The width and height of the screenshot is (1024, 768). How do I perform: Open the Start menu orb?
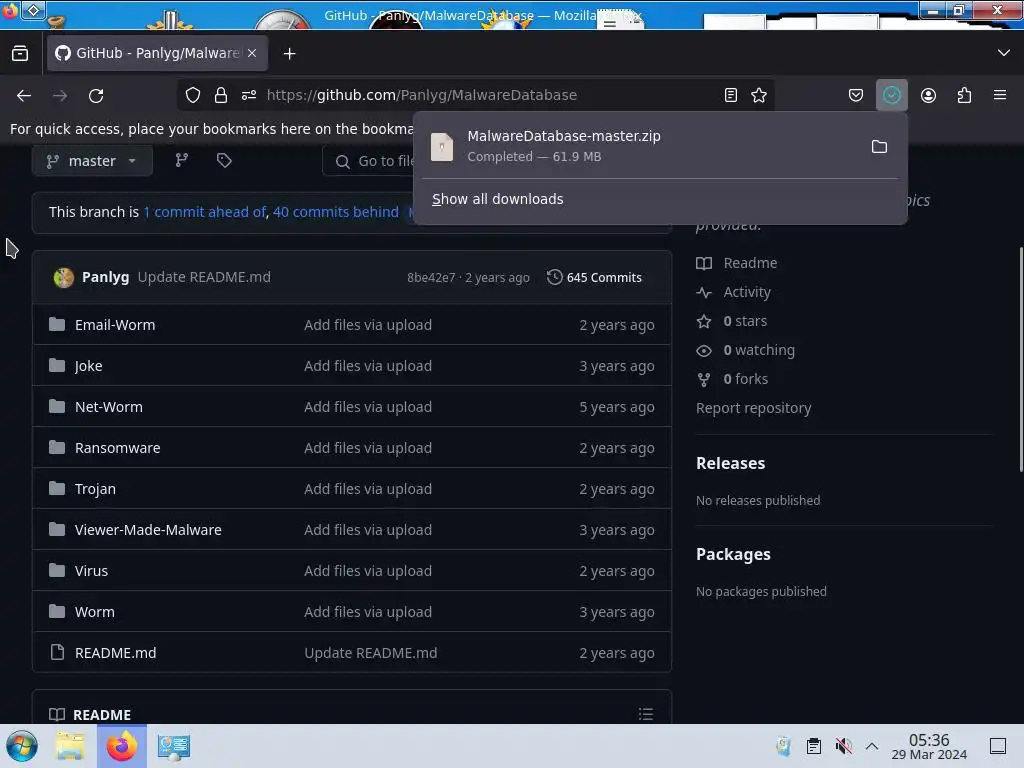pos(22,746)
